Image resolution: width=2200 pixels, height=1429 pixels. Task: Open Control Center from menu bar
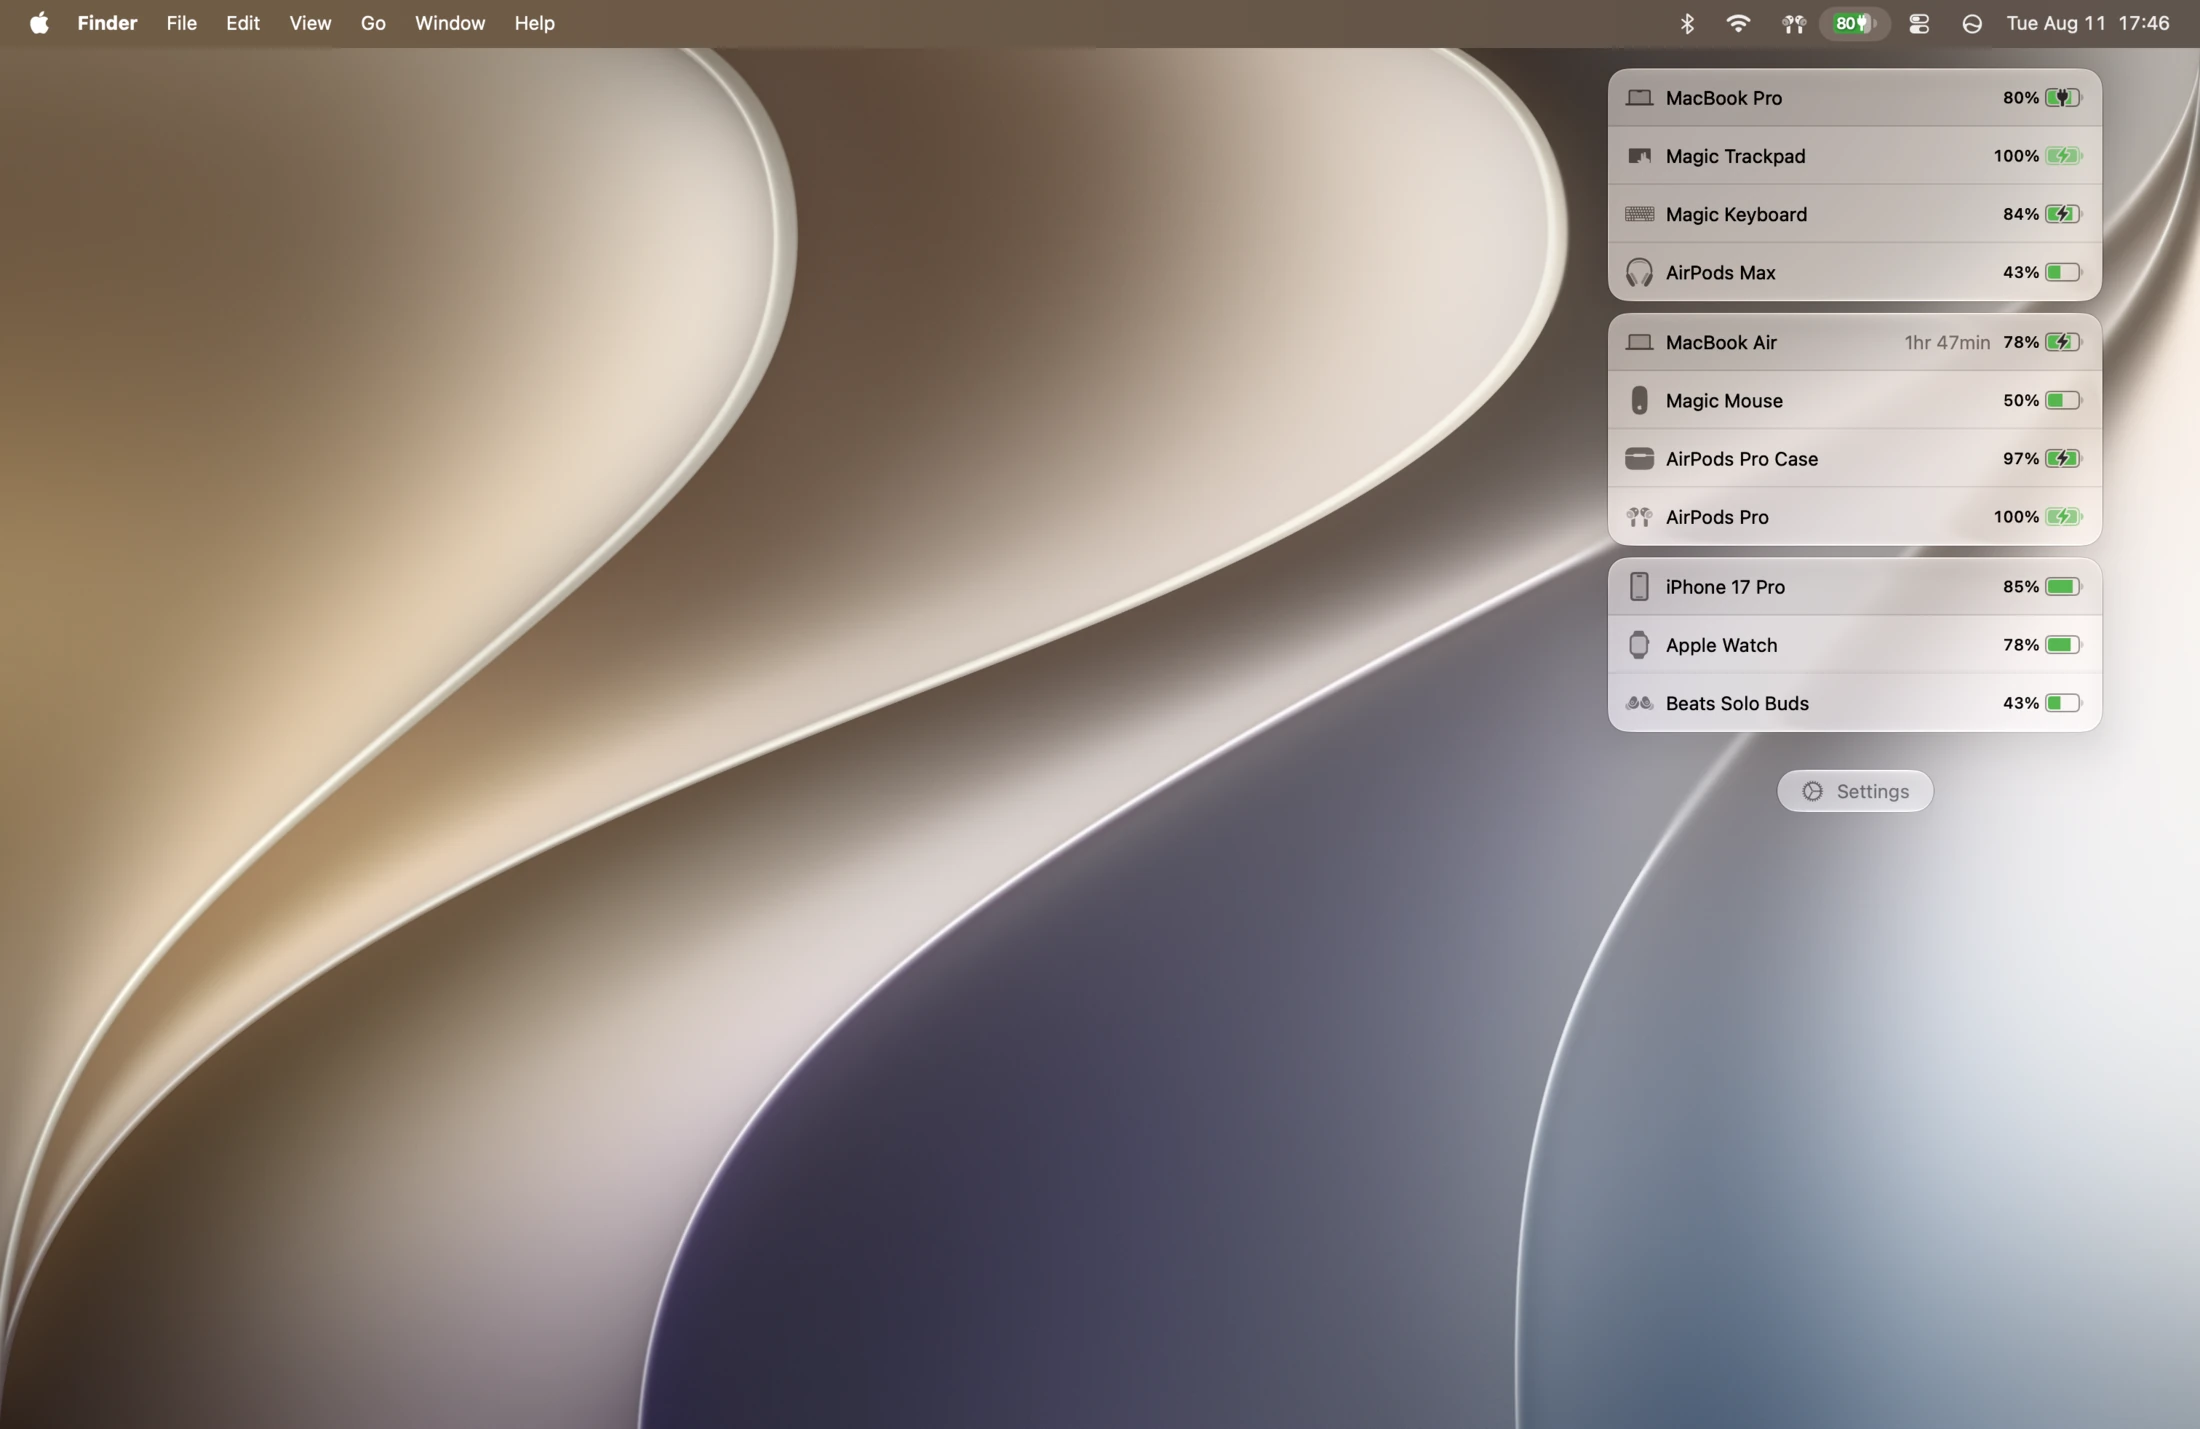coord(1918,23)
